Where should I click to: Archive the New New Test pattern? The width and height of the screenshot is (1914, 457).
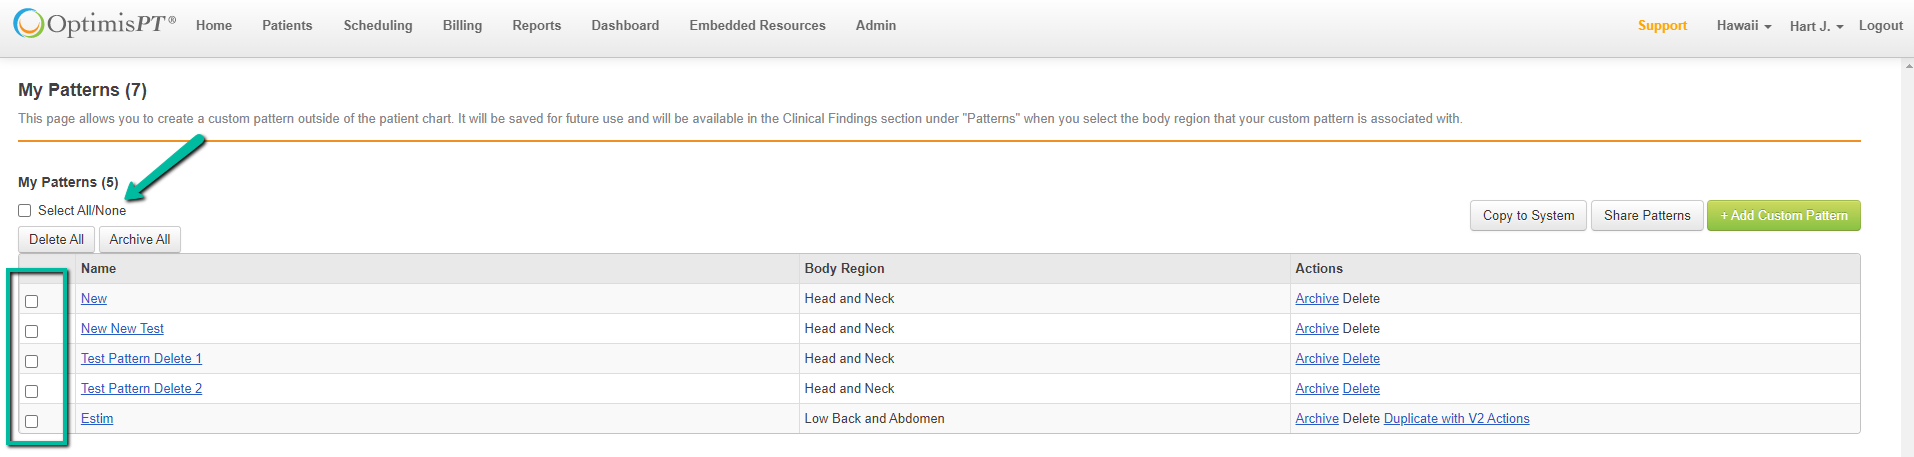pyautogui.click(x=1316, y=329)
